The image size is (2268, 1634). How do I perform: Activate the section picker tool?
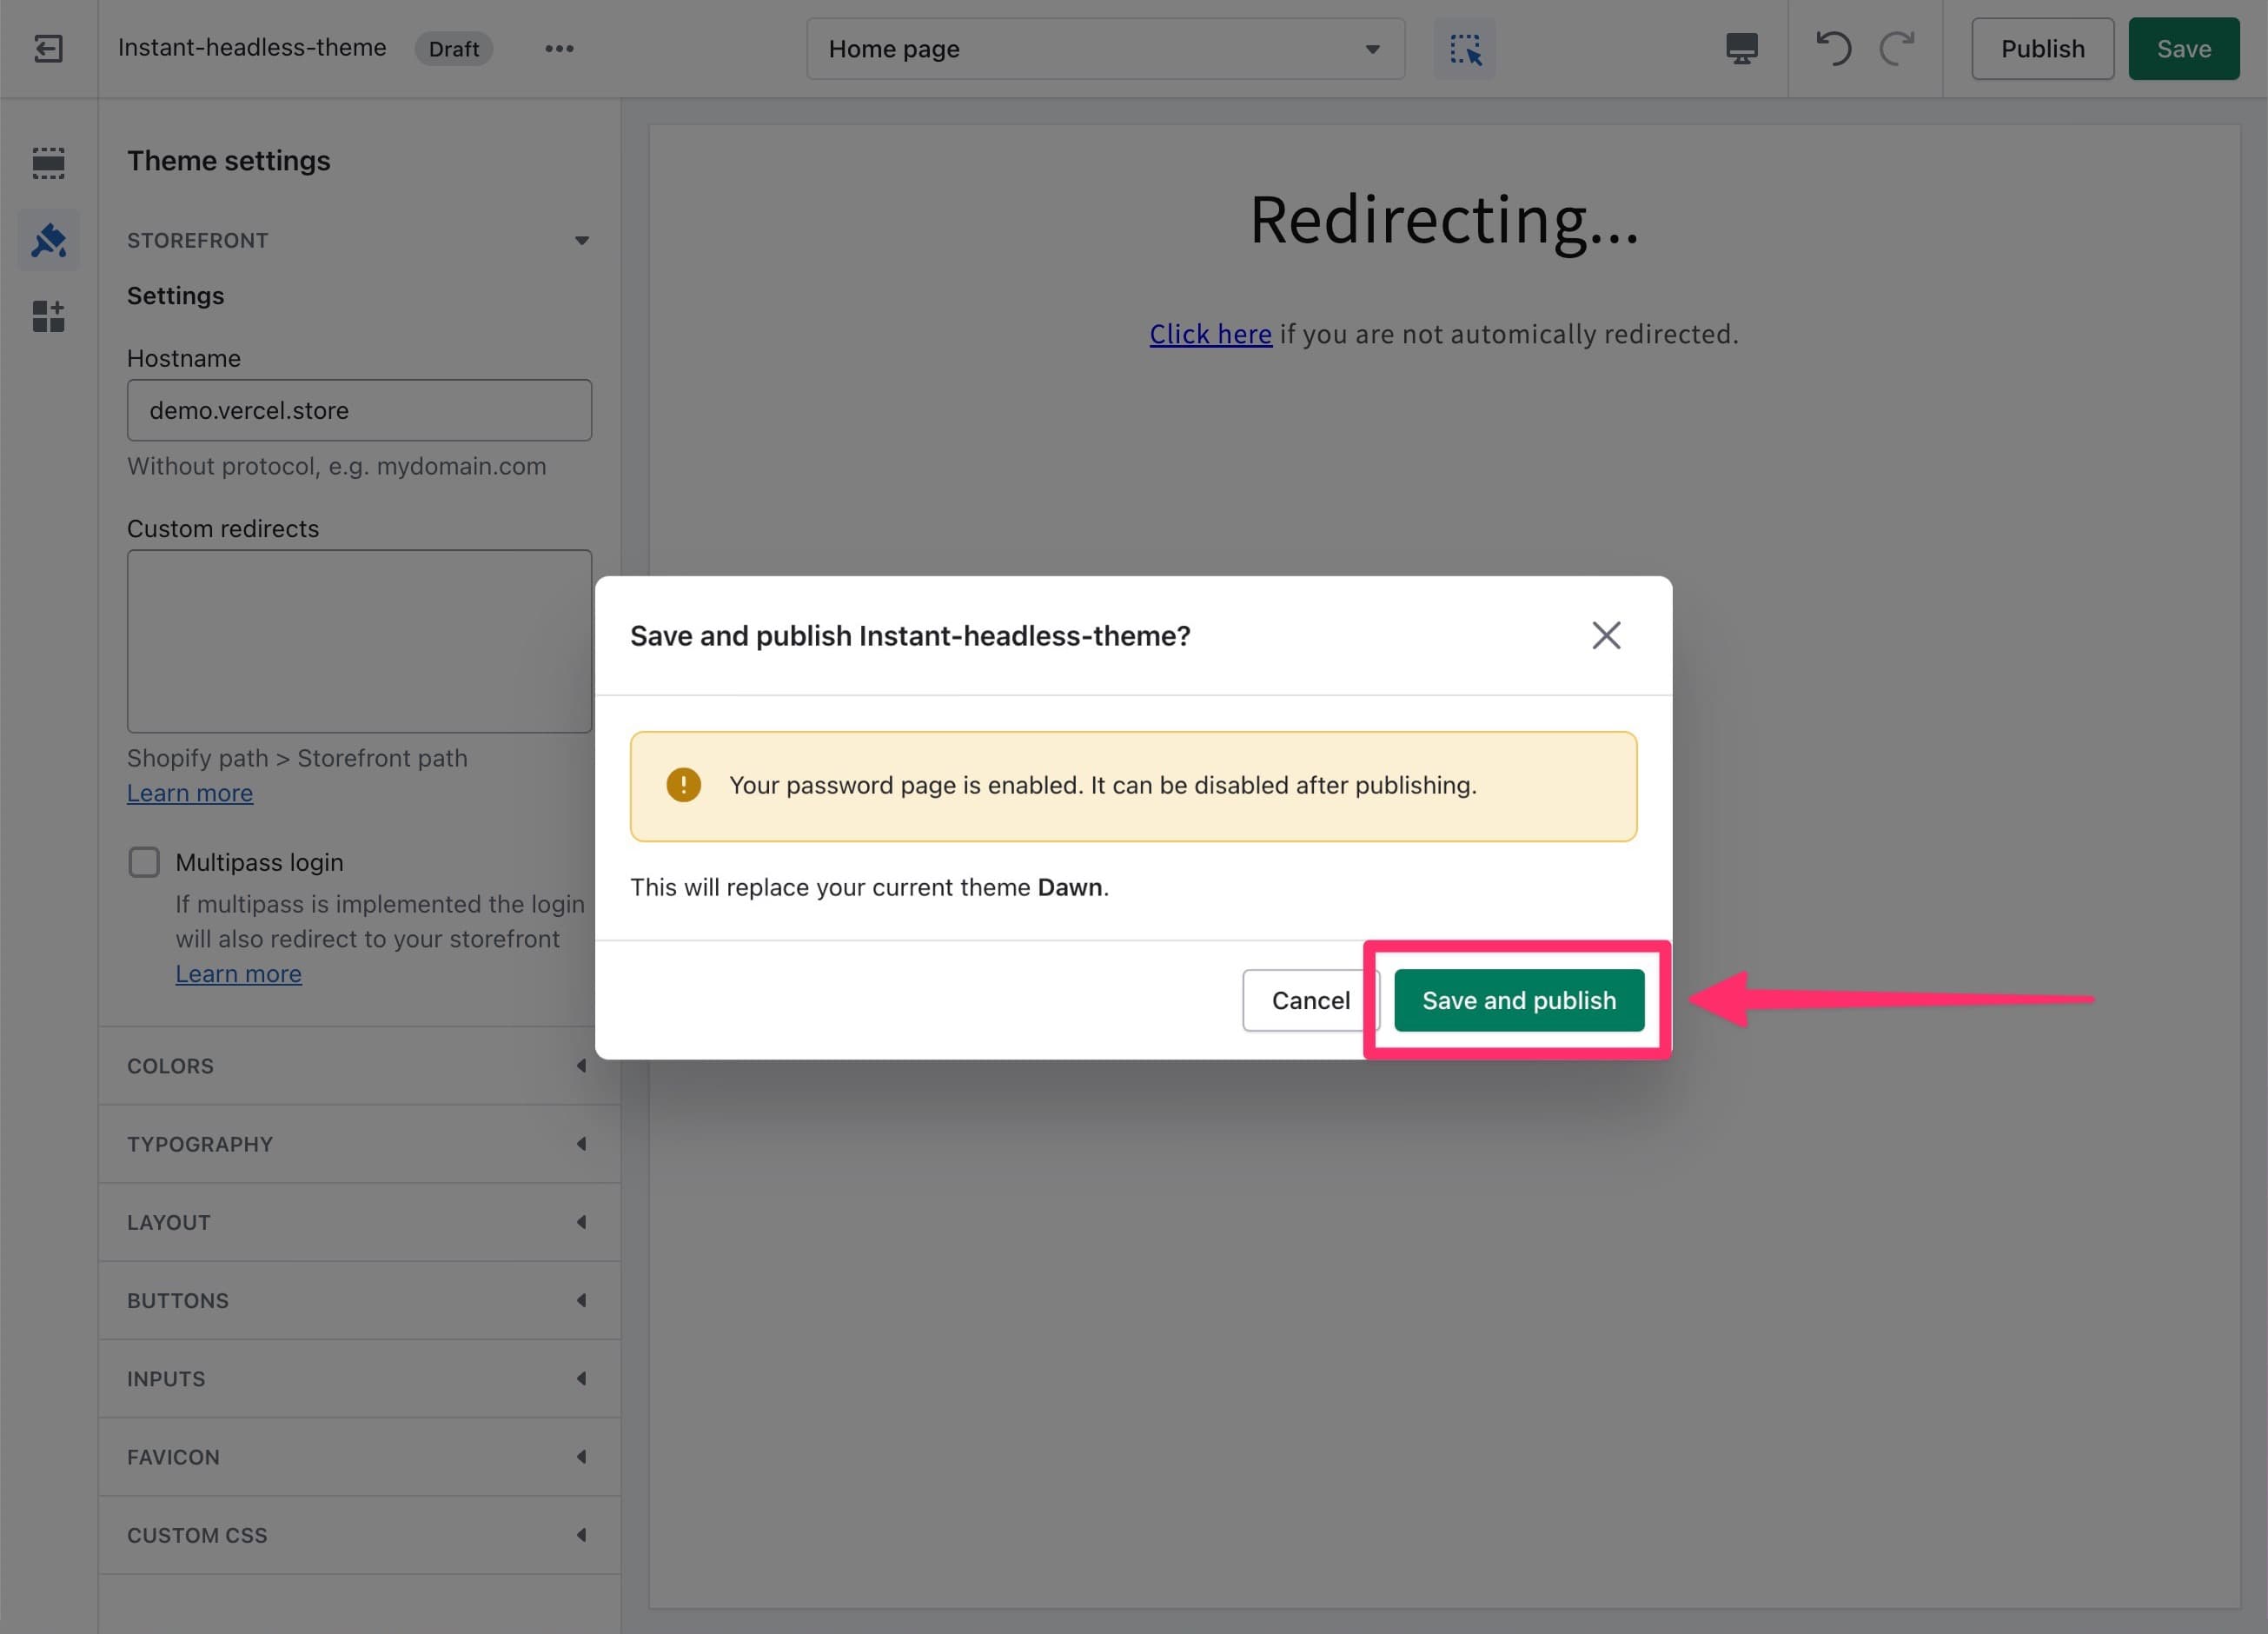[x=1464, y=48]
